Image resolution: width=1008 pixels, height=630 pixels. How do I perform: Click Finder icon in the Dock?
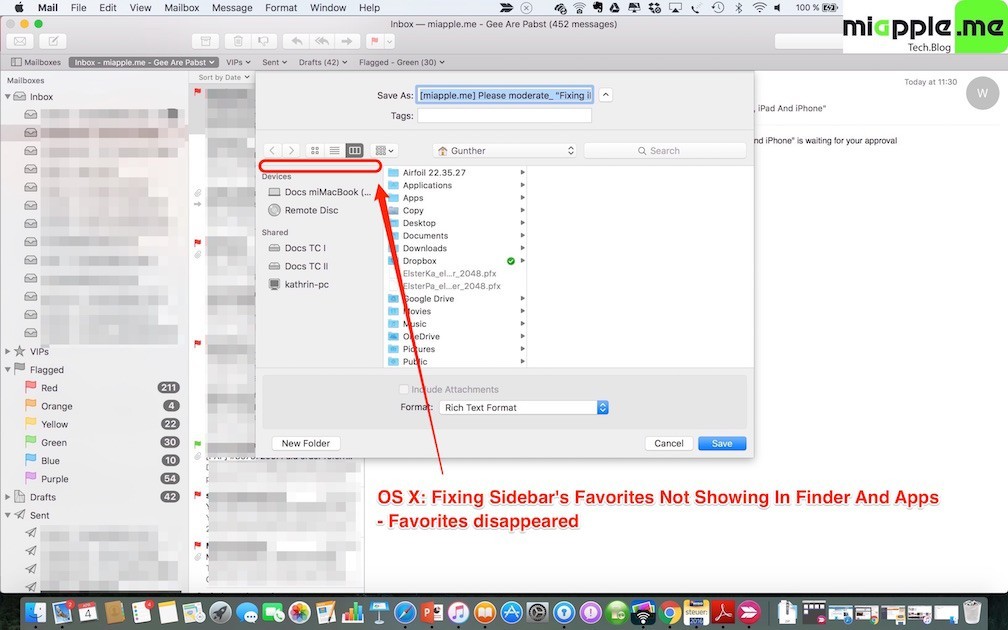point(35,613)
